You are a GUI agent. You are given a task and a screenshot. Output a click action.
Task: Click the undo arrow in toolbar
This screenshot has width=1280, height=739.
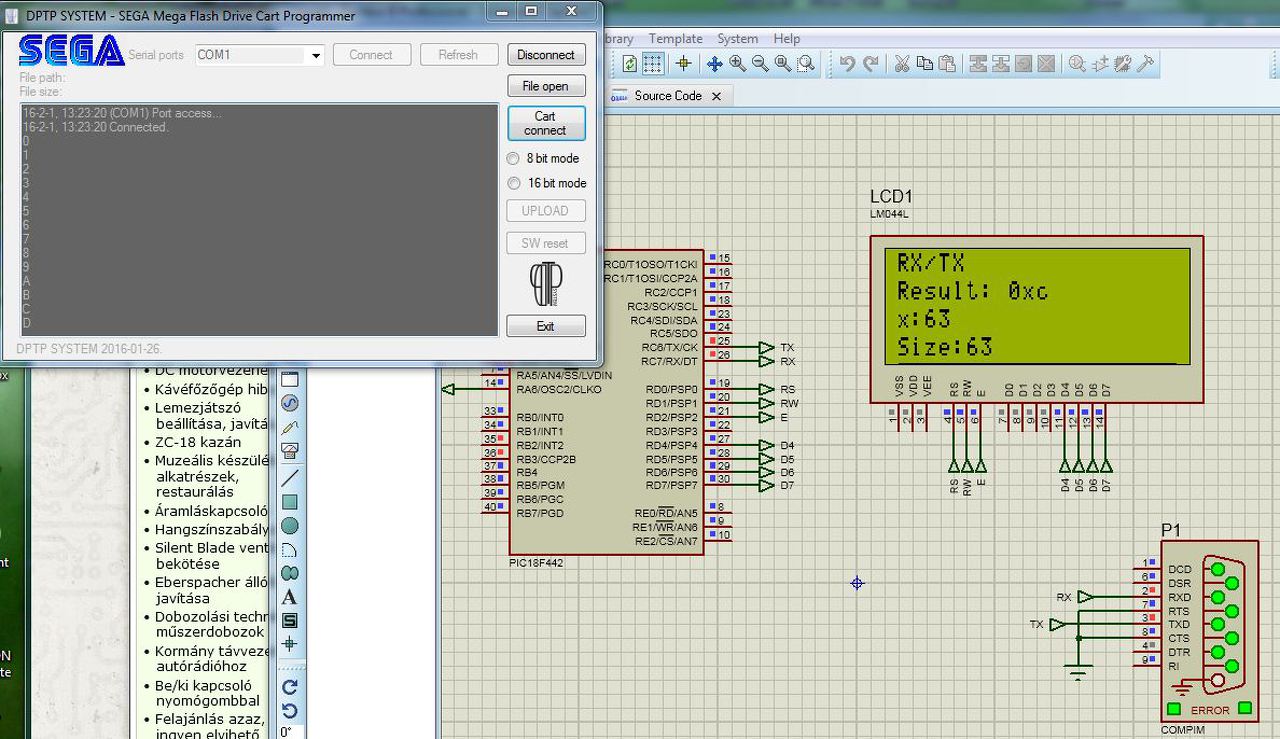[847, 64]
